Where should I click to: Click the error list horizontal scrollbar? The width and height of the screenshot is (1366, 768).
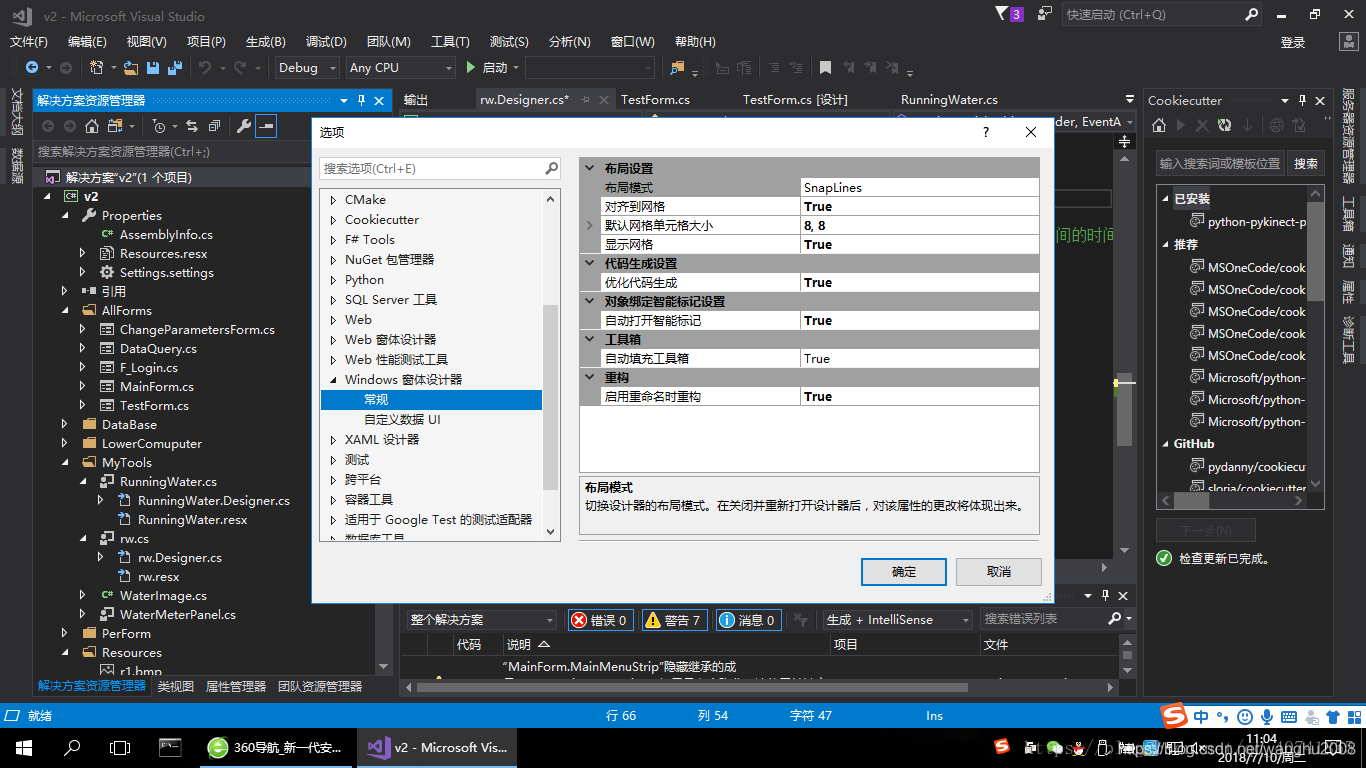[692, 687]
